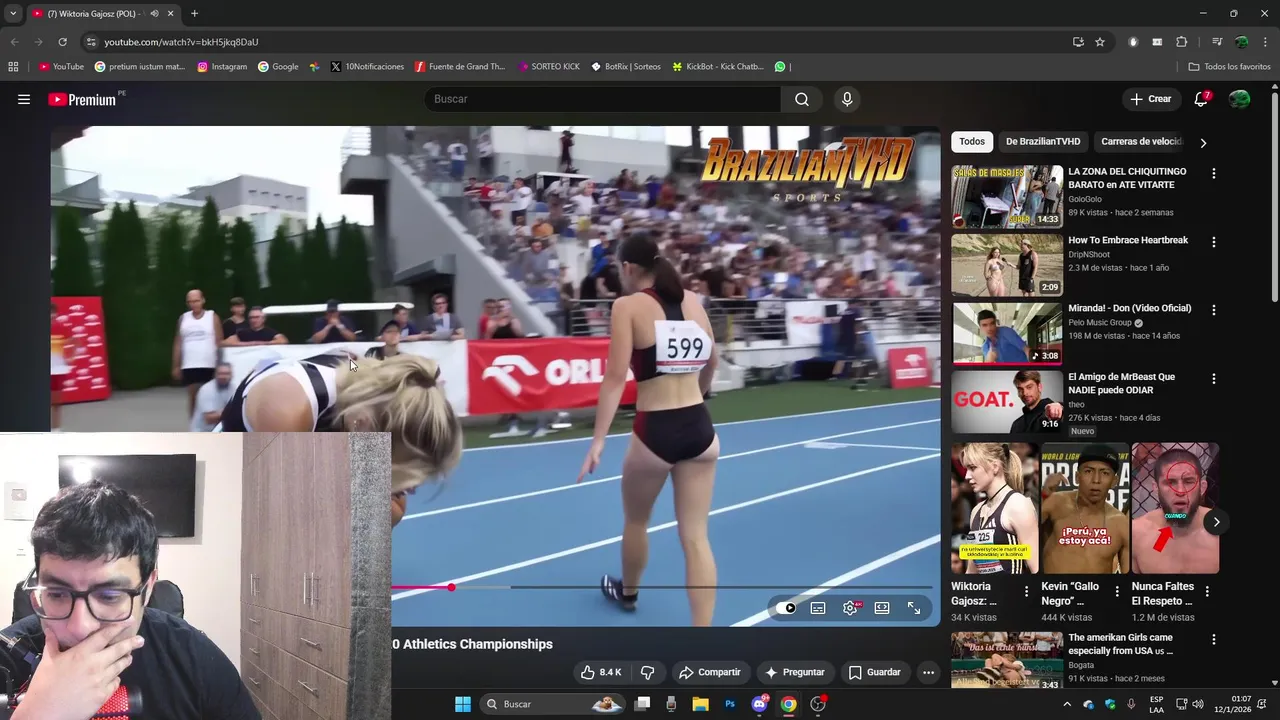Click the Preguntar button

[x=795, y=672]
